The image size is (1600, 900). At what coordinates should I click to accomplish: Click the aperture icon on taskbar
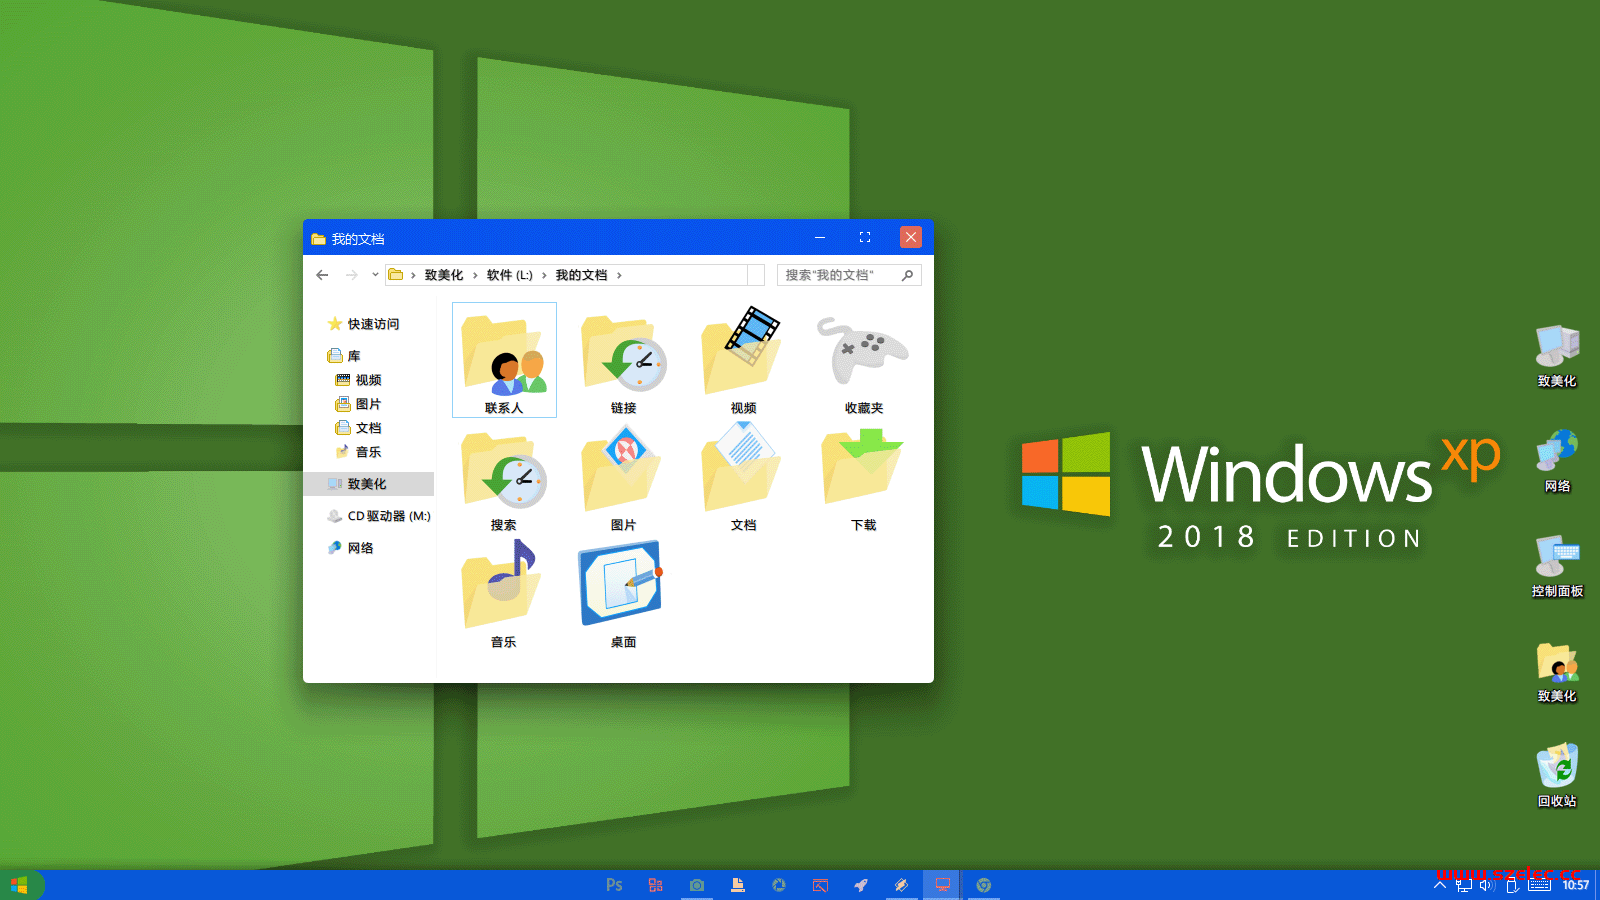(779, 885)
